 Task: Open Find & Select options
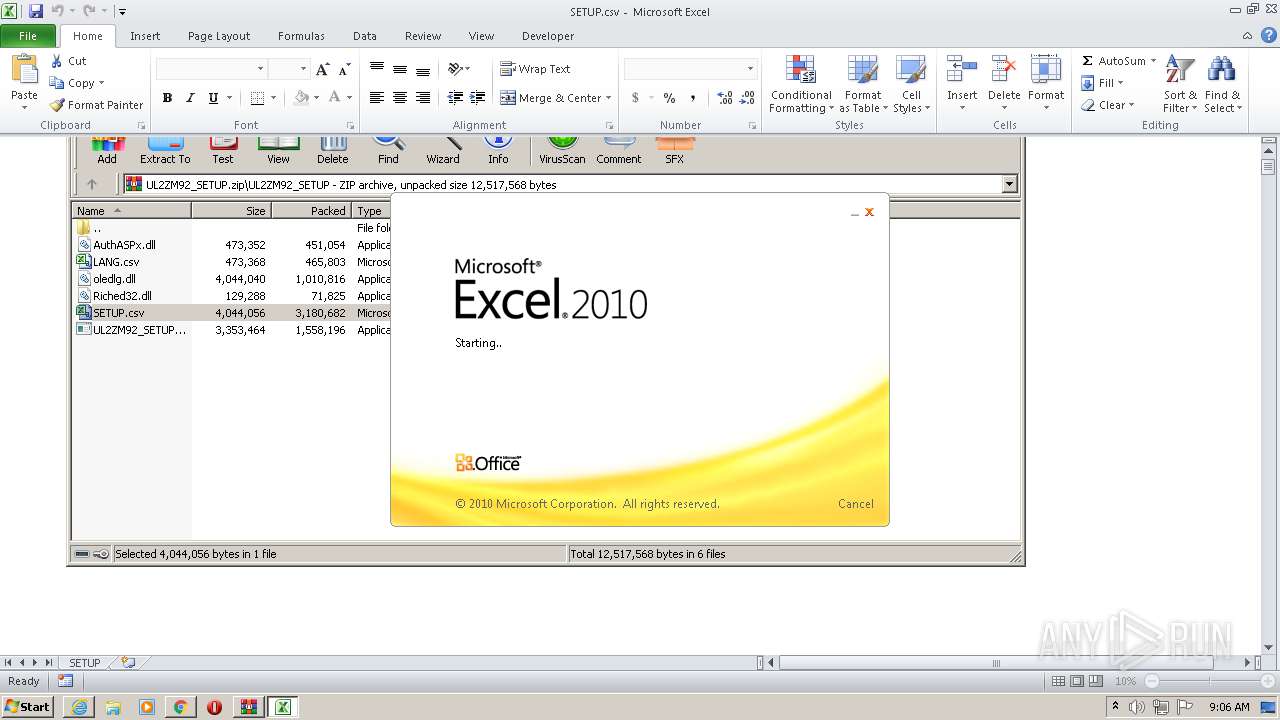[1222, 84]
